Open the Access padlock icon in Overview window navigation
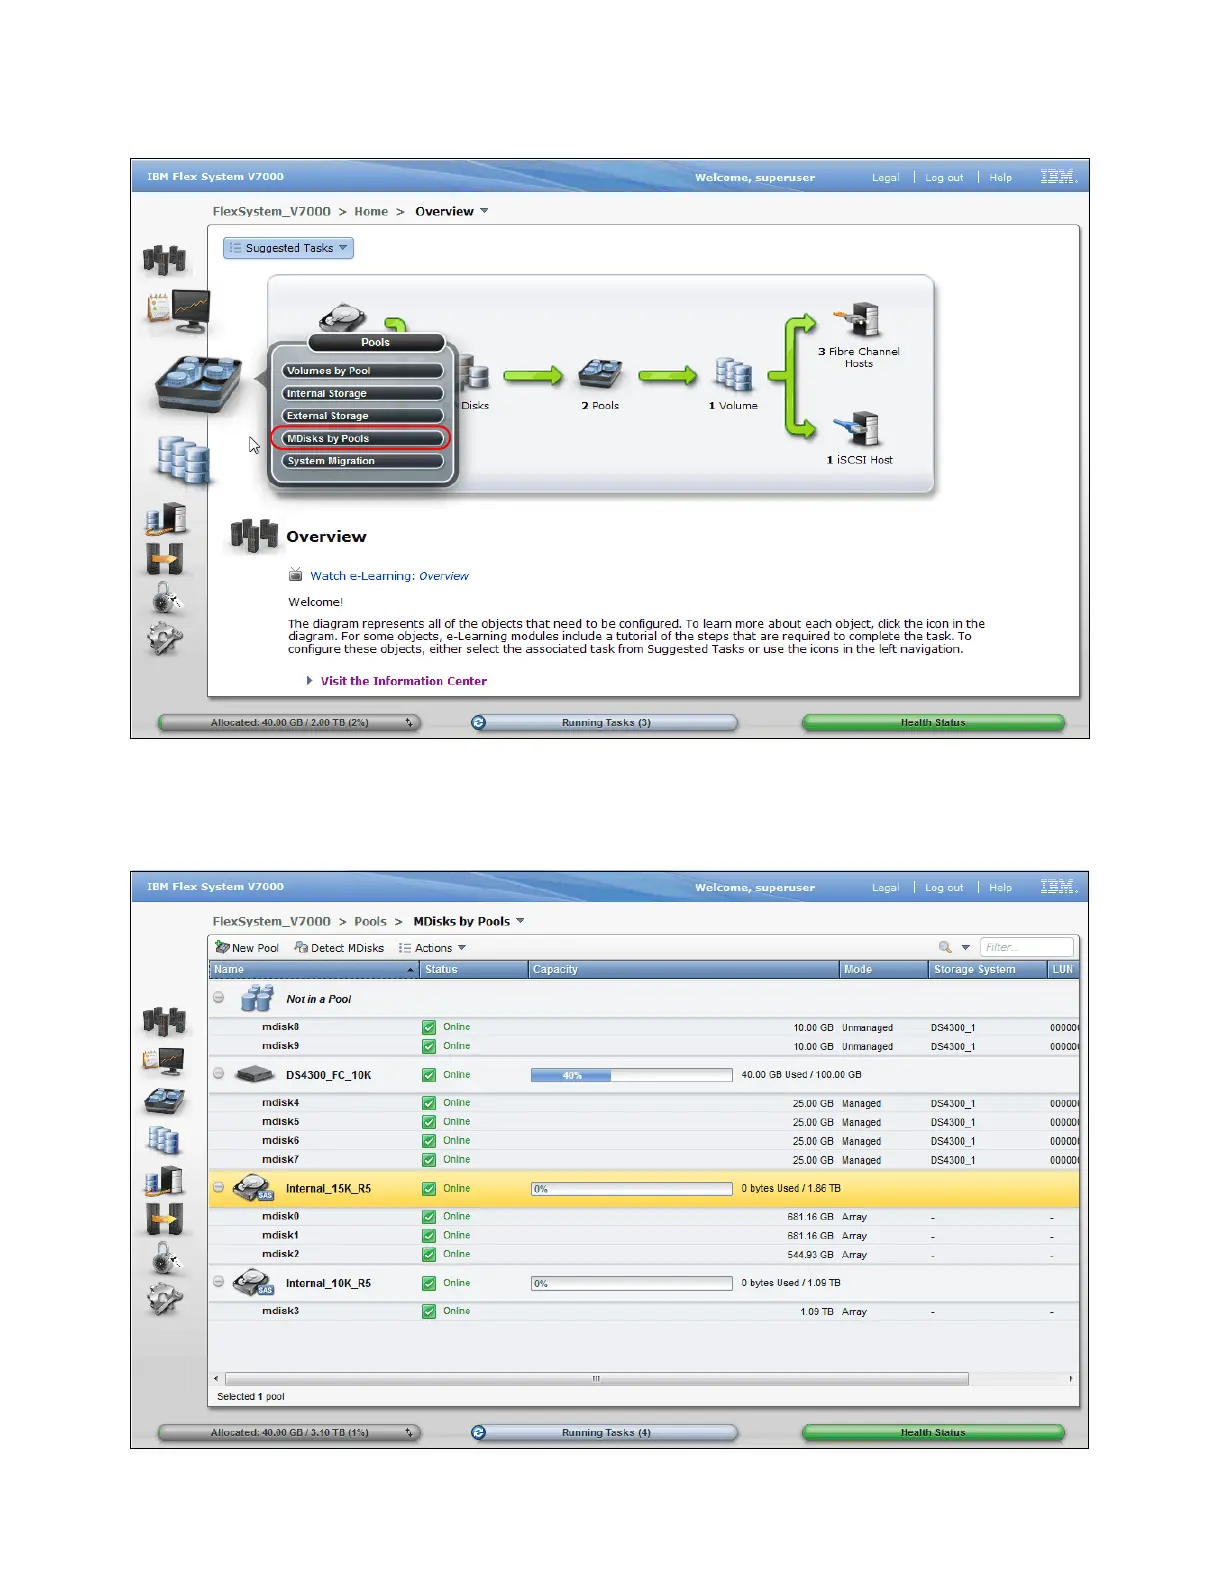The image size is (1224, 1584). point(166,599)
